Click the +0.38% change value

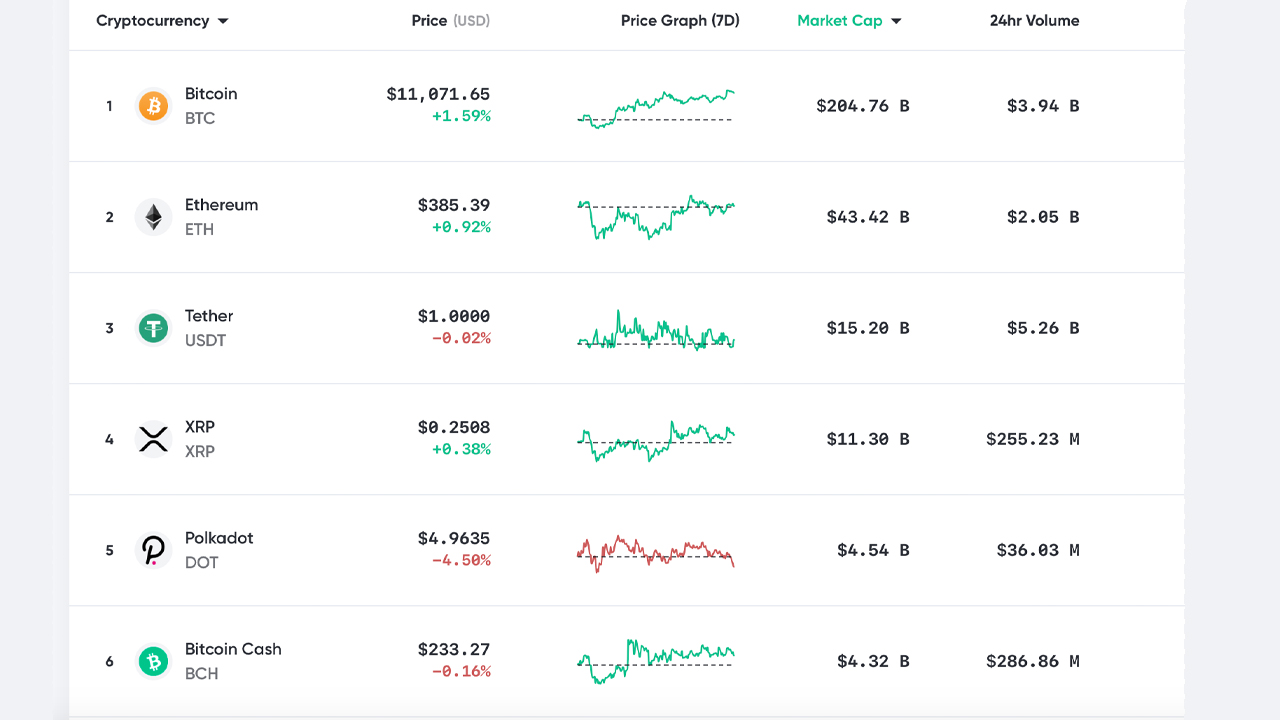461,449
